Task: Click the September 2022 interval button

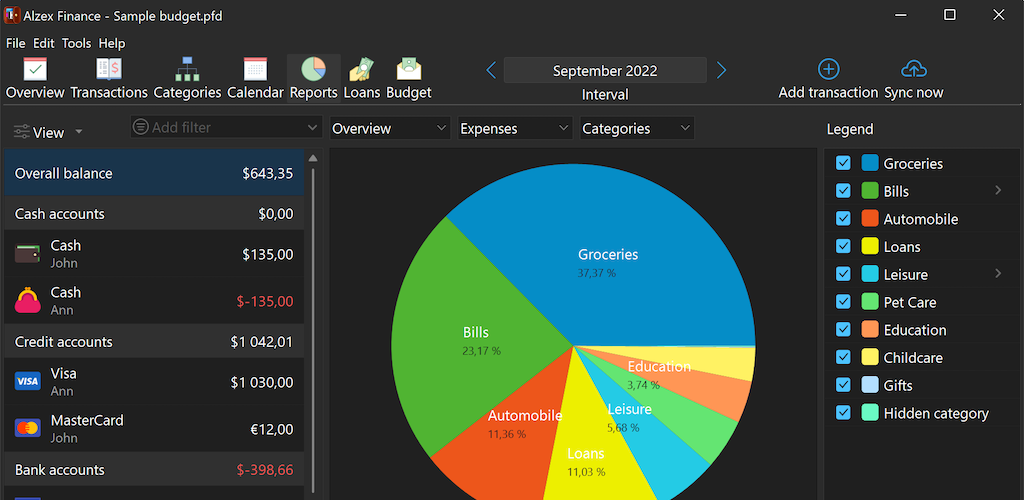Action: pyautogui.click(x=605, y=71)
